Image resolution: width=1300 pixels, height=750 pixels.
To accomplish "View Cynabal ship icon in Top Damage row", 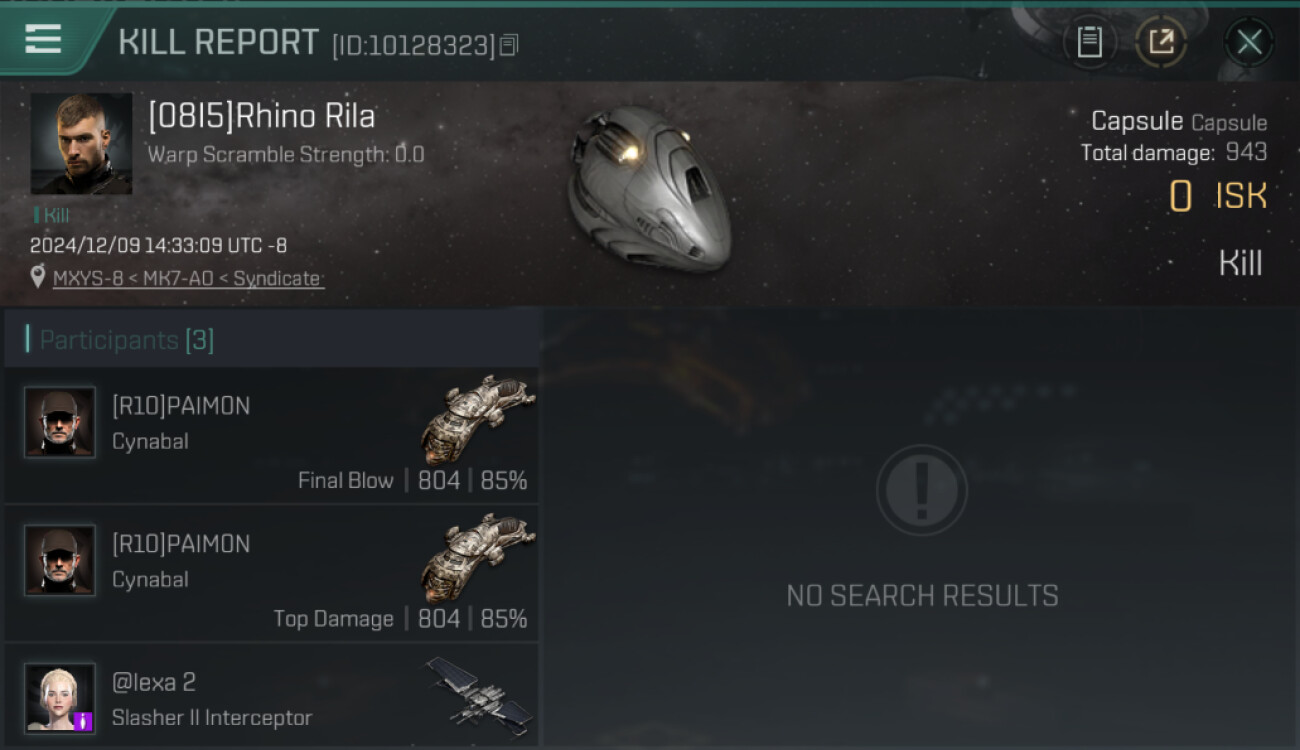I will [x=478, y=558].
